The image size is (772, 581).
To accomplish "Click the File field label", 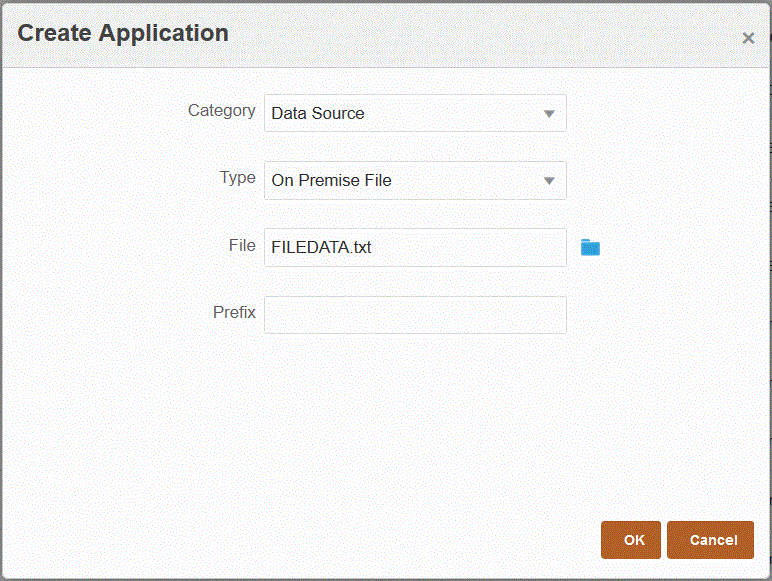I will [x=241, y=245].
